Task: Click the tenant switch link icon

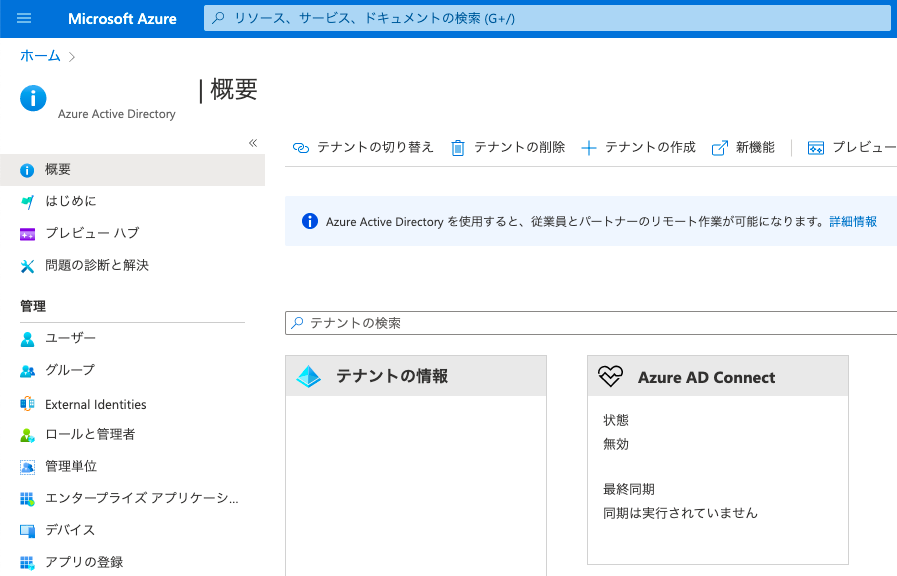Action: [x=300, y=148]
